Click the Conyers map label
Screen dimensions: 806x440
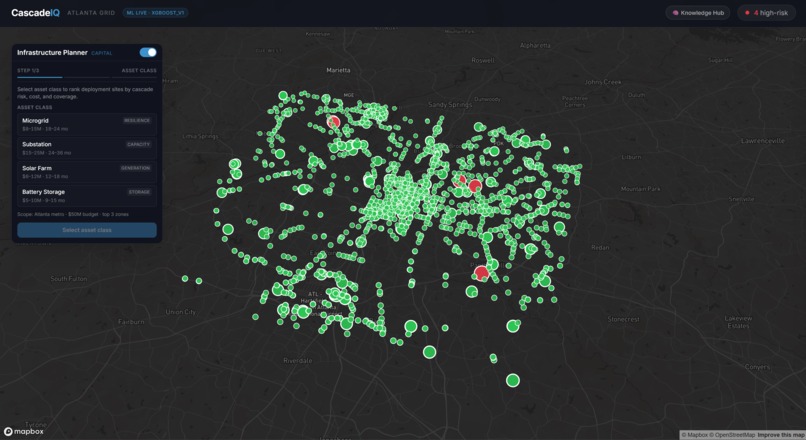(x=757, y=366)
